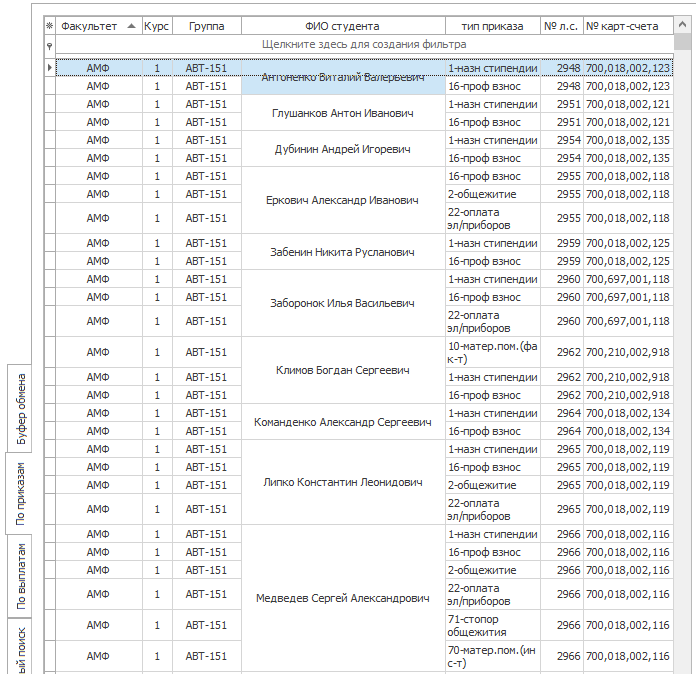Click 2-общежитие in row 2966
Viewport: 696px width, 674px height.
(493, 570)
